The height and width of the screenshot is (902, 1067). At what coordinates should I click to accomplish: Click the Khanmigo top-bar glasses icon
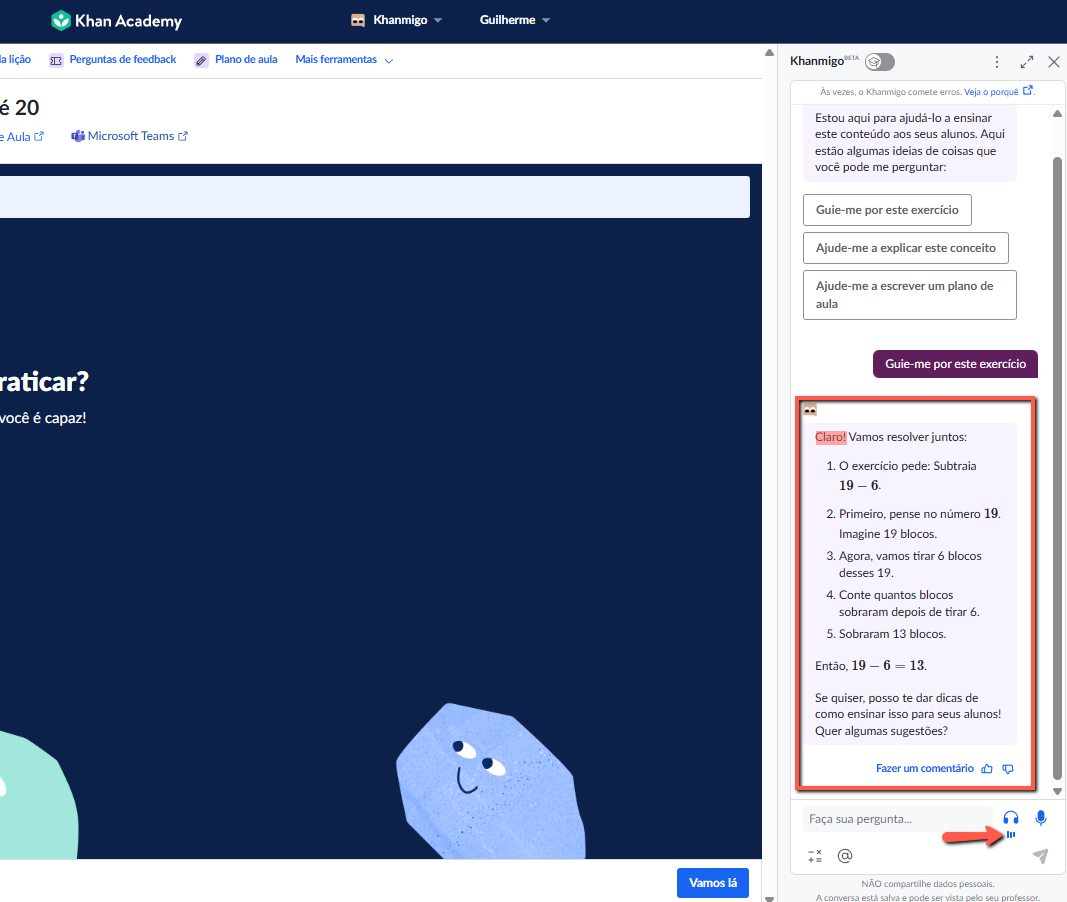(x=358, y=20)
